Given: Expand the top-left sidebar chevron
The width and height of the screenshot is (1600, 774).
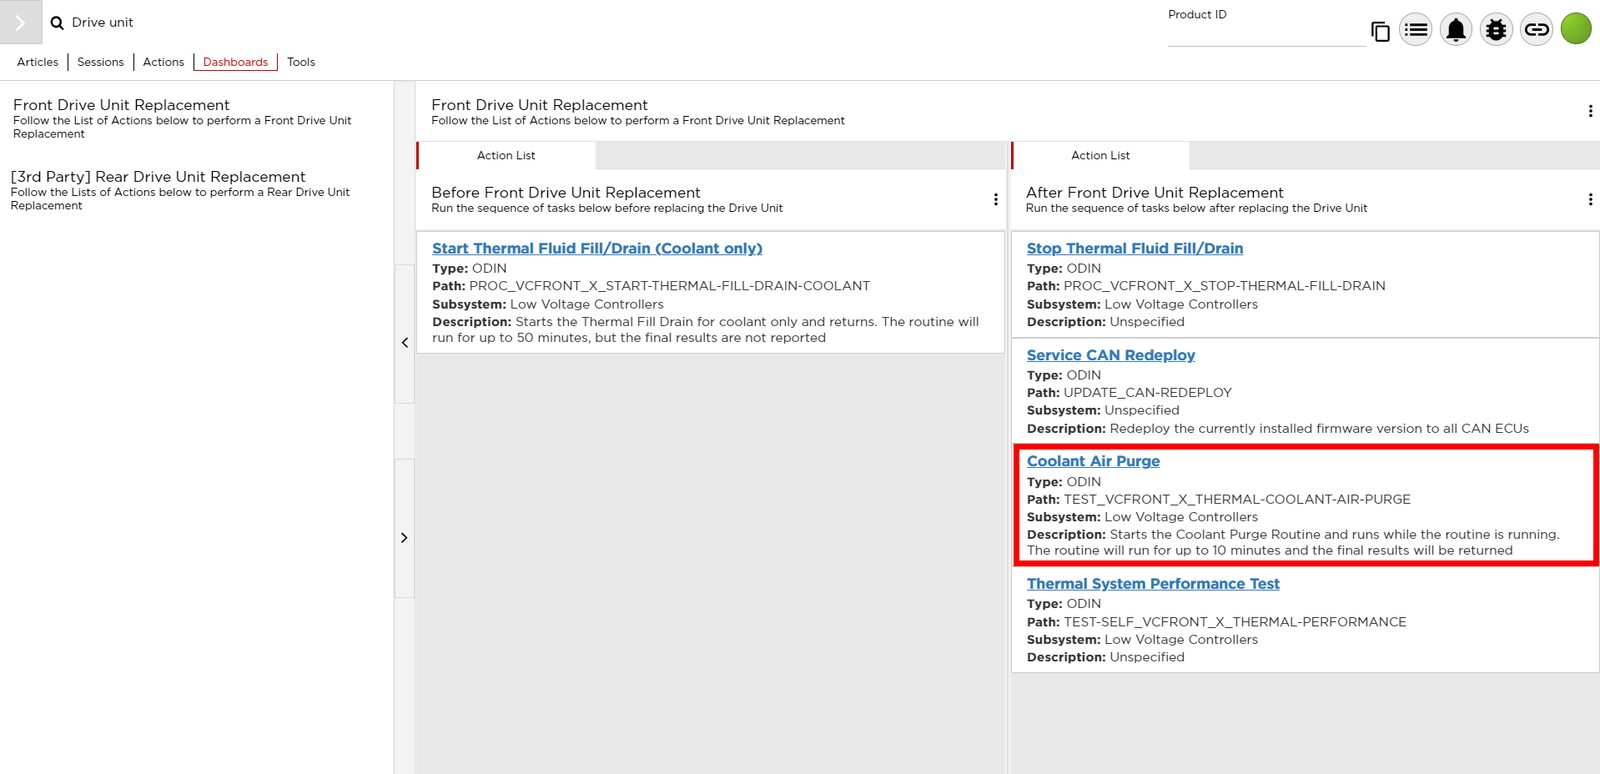Looking at the screenshot, I should [x=20, y=22].
